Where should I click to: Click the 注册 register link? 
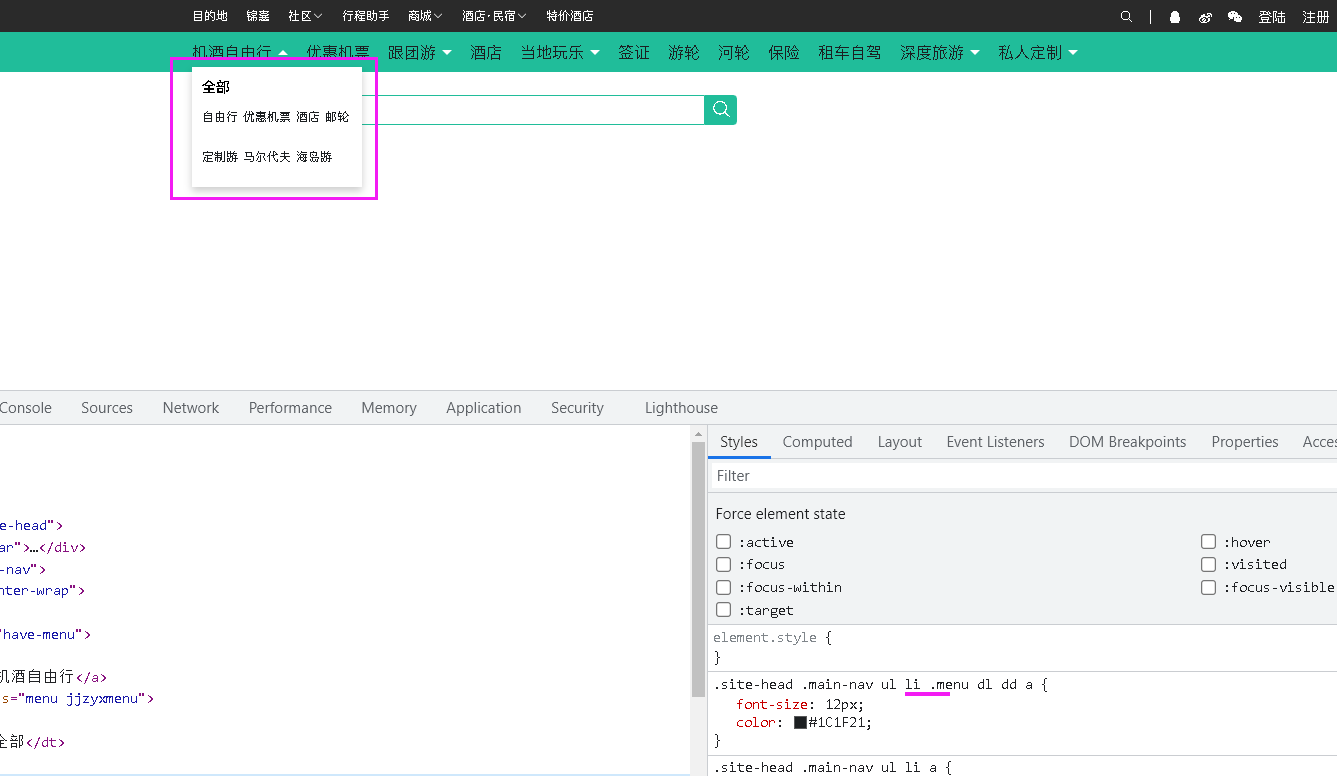(1316, 17)
